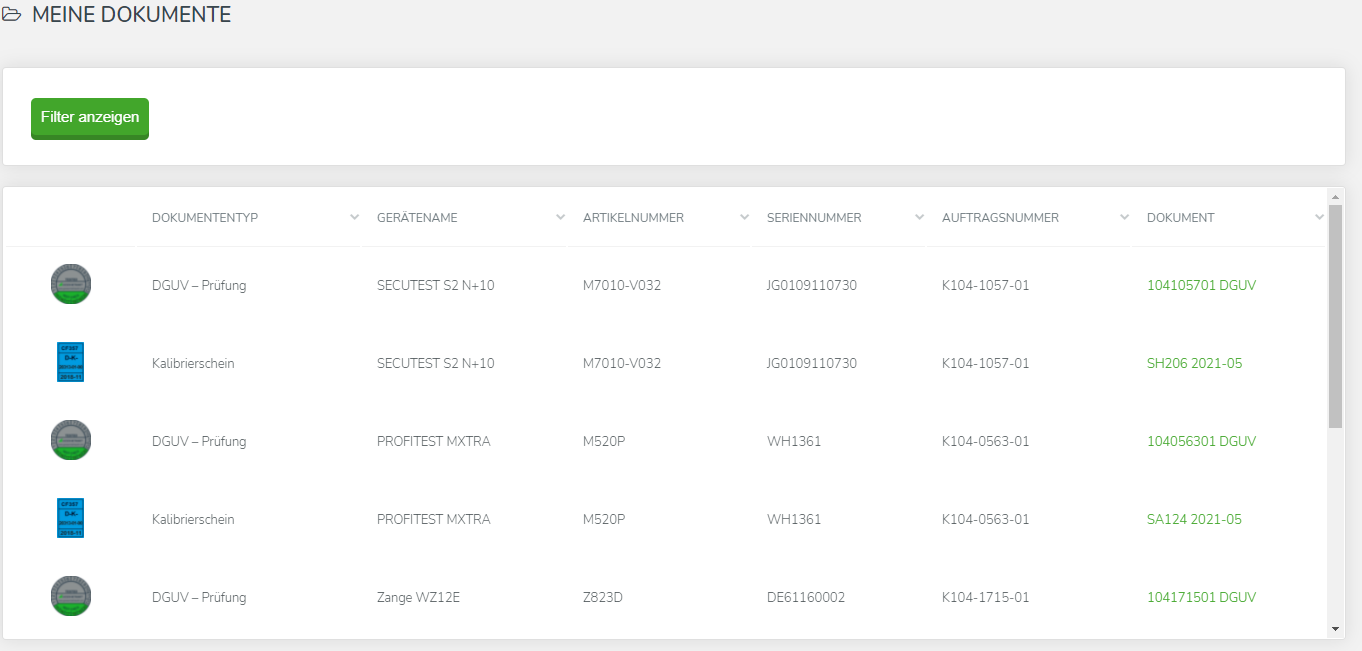Screen dimensions: 1362x651
Task: Select PROFITEST MXTRA in the SA124 2021-05 row
Action: (433, 519)
